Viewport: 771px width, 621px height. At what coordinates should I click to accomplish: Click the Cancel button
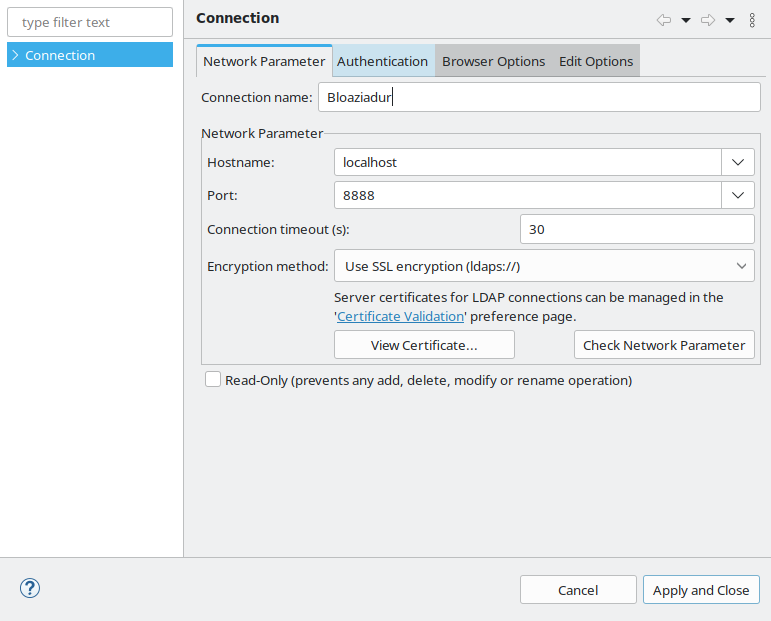point(578,590)
